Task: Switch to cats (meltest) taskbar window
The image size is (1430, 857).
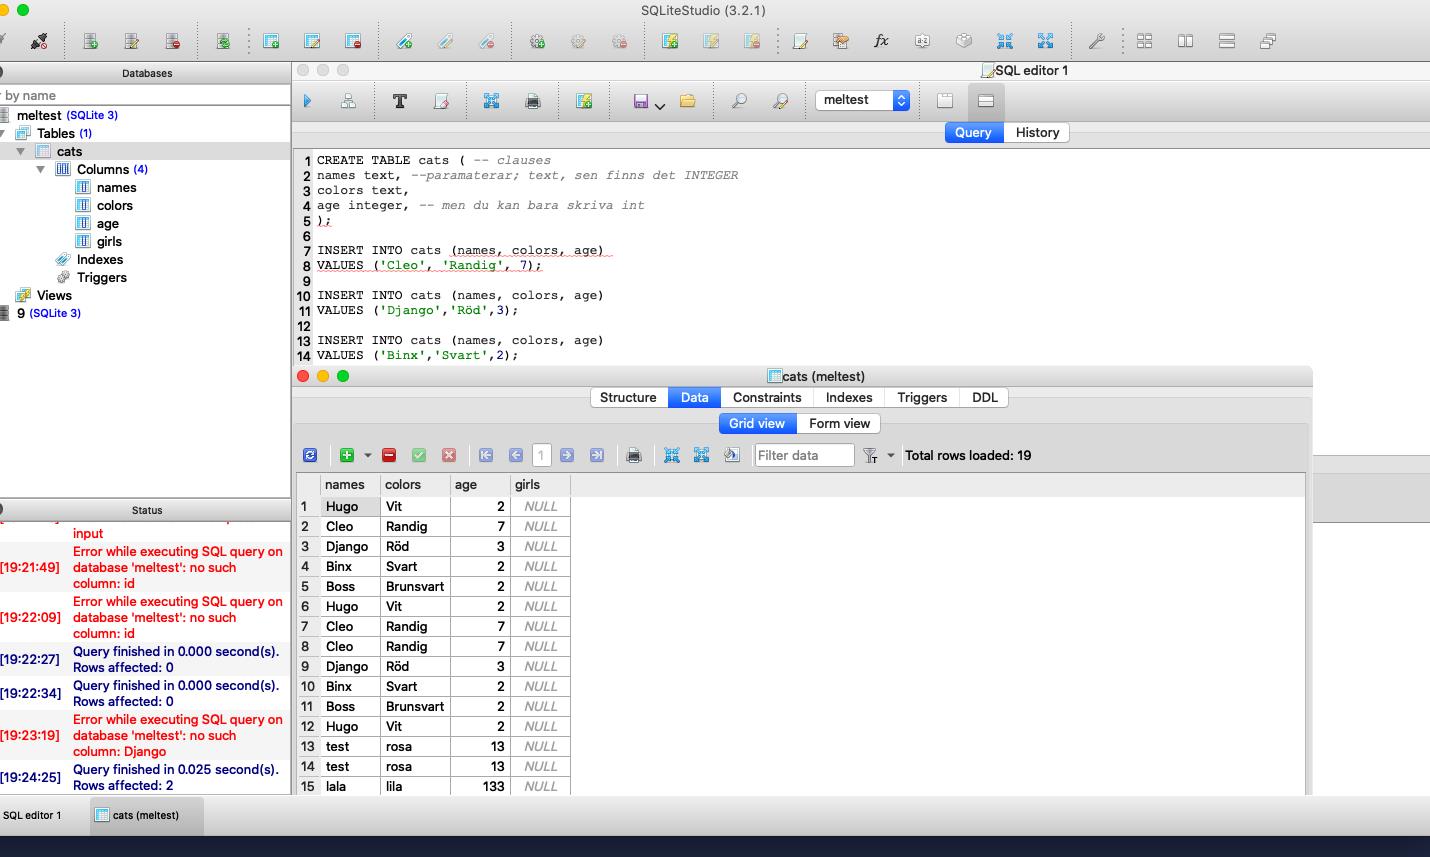Action: [x=146, y=815]
